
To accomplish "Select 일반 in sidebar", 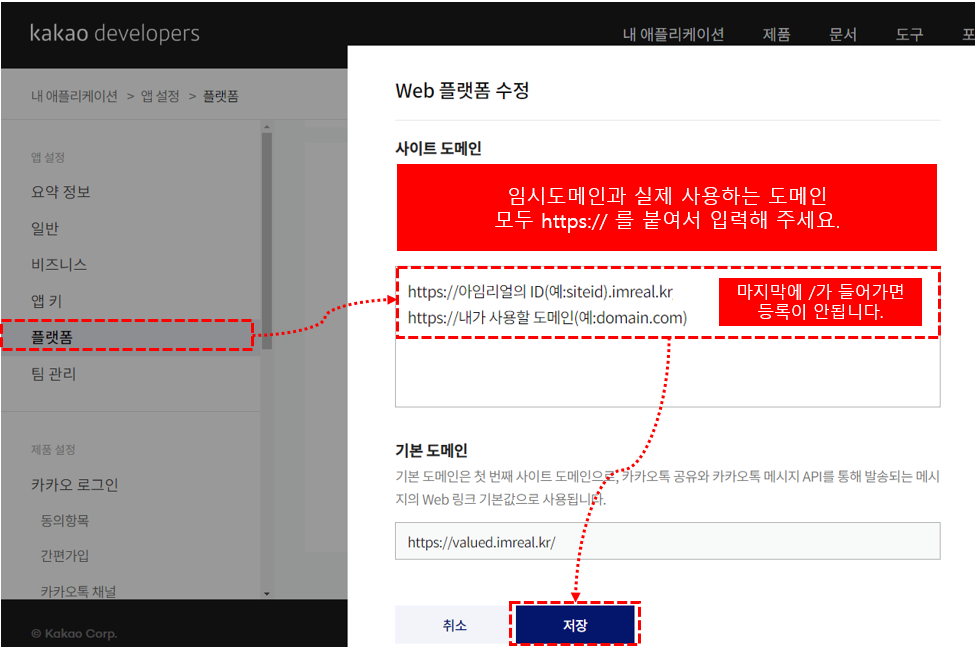I will 45,228.
